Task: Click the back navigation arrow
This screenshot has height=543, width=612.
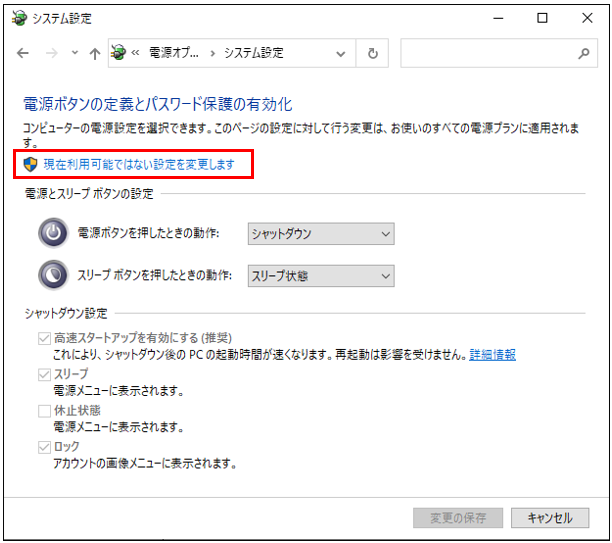Action: tap(23, 54)
